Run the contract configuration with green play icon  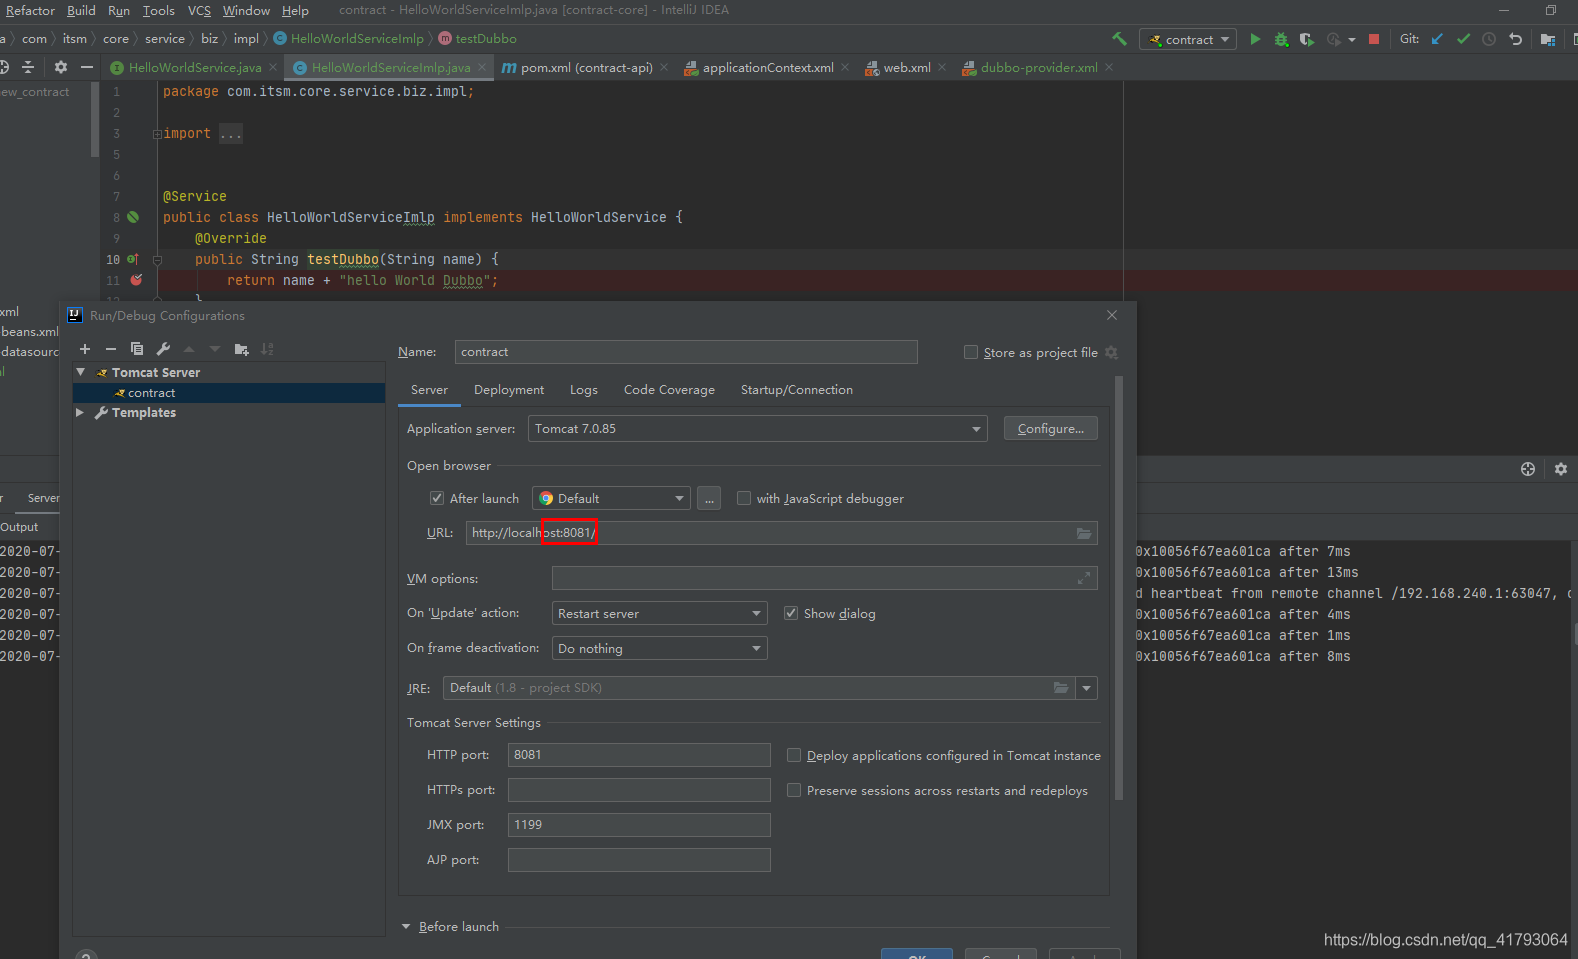pyautogui.click(x=1255, y=39)
